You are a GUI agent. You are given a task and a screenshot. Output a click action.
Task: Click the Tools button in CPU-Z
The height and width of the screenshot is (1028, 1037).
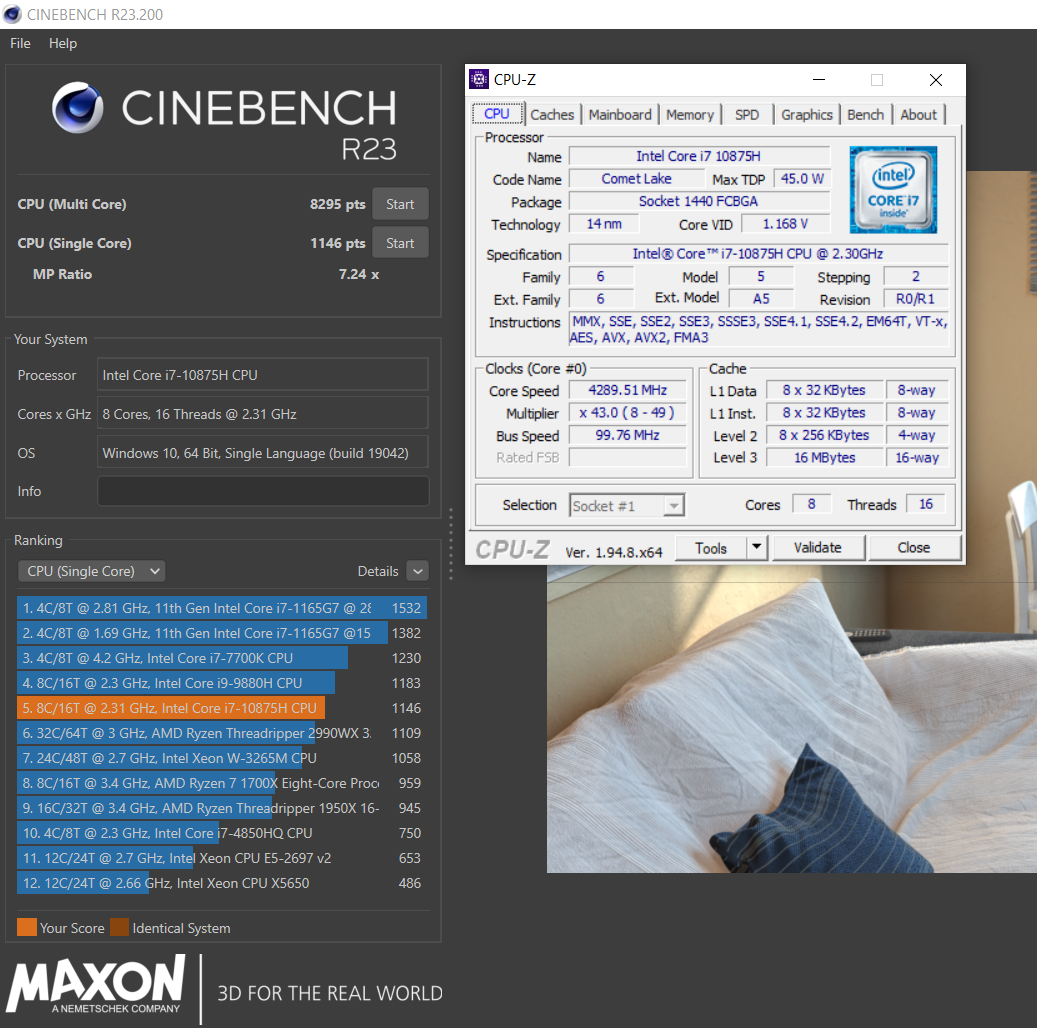711,548
